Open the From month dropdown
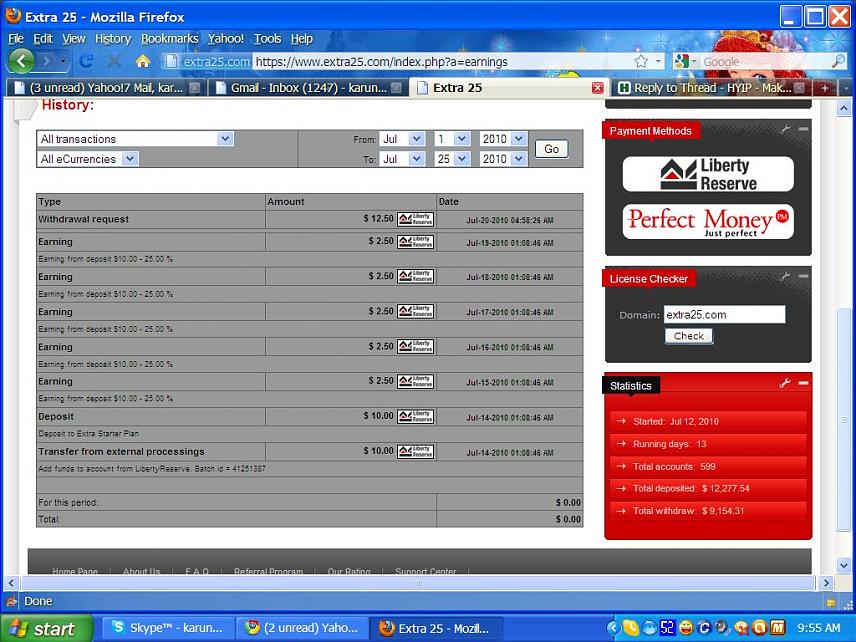Screen dimensions: 856x642 (402, 139)
